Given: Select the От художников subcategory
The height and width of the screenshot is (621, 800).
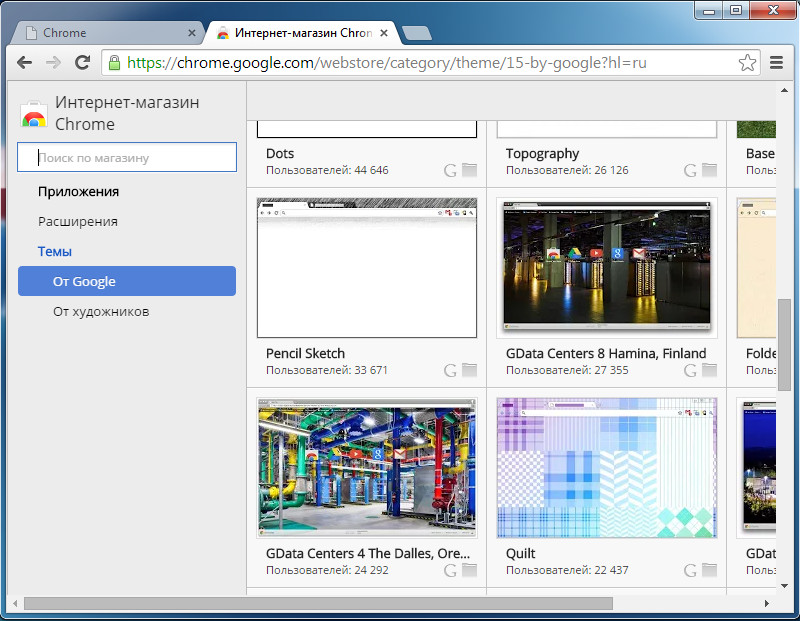Looking at the screenshot, I should click(x=101, y=311).
